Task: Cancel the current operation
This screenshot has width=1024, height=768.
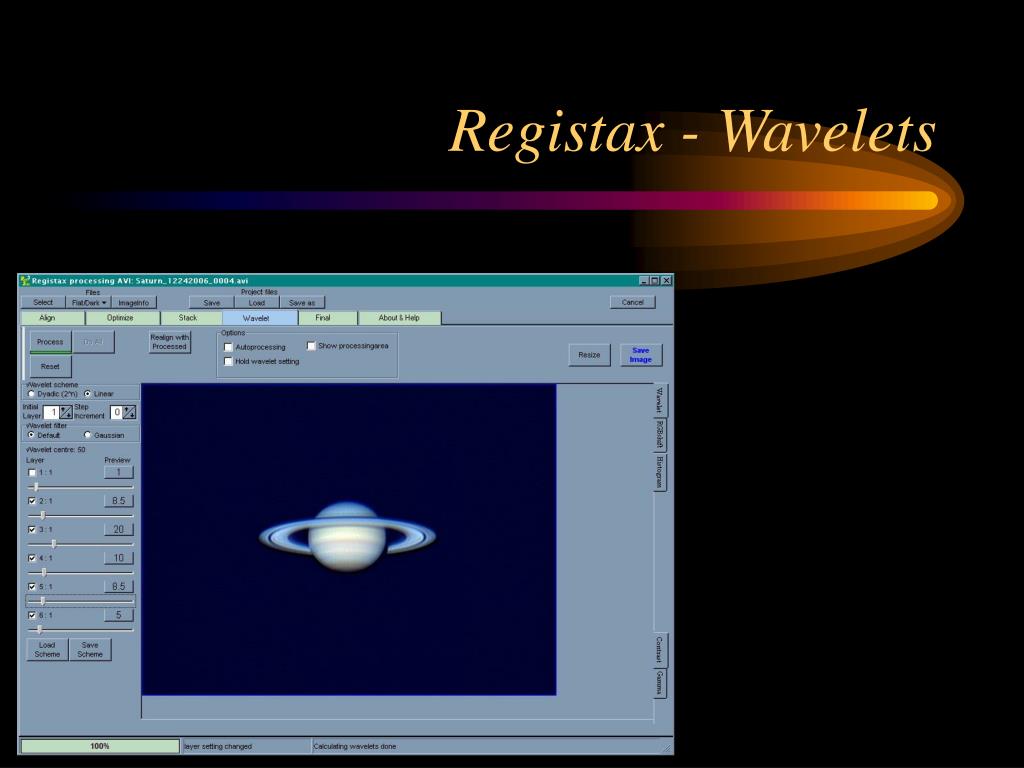Action: (x=632, y=302)
